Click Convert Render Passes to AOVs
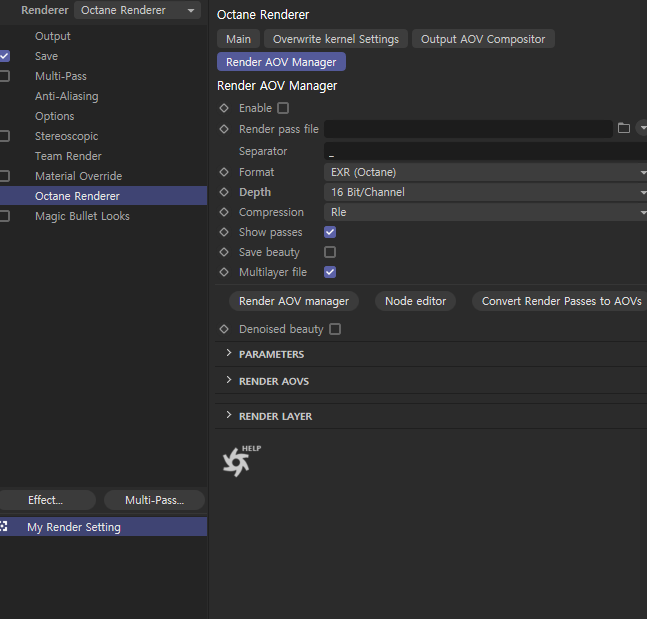647x619 pixels. tap(561, 301)
